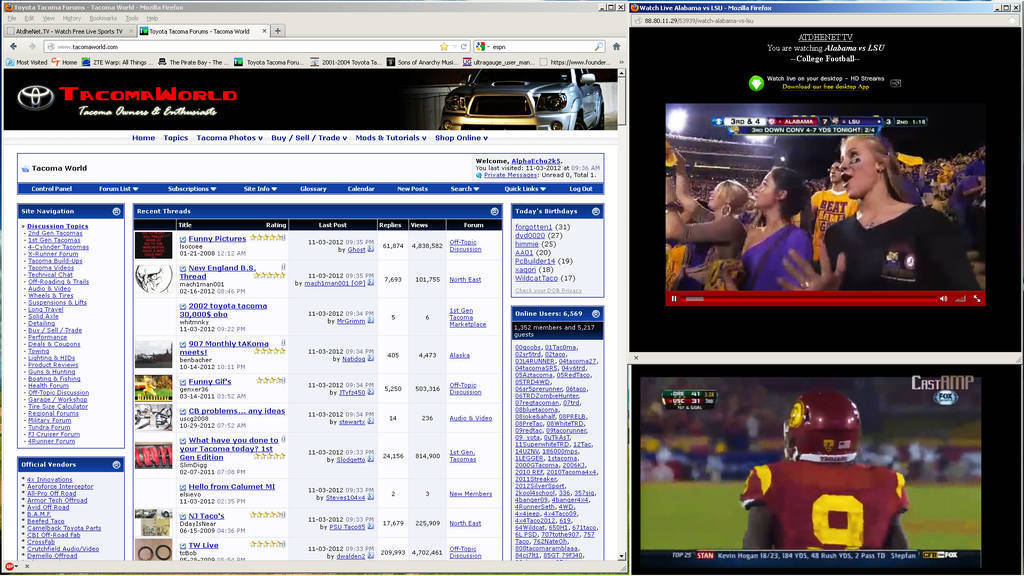The width and height of the screenshot is (1024, 576).
Task: Open the 2001-2004 Toyota Tacoma bookmark
Action: [x=345, y=62]
